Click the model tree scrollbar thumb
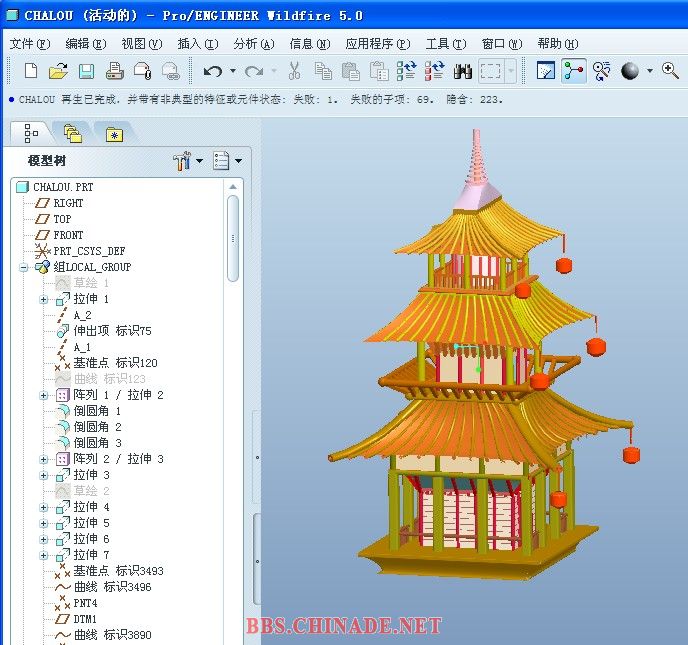 tap(233, 238)
